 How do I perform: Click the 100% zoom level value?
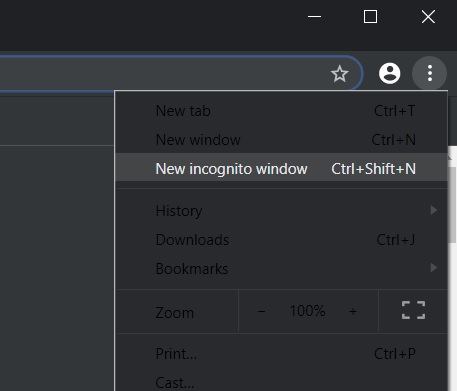307,311
